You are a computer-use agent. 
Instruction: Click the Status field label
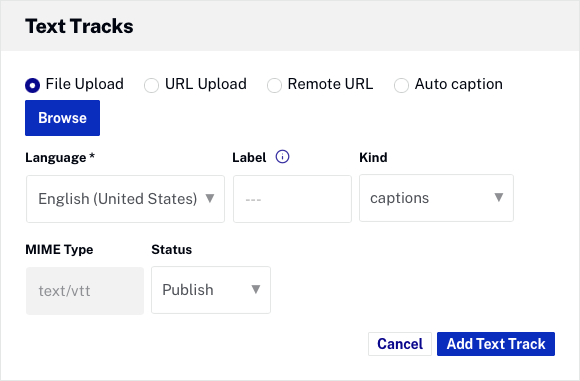pyautogui.click(x=172, y=250)
